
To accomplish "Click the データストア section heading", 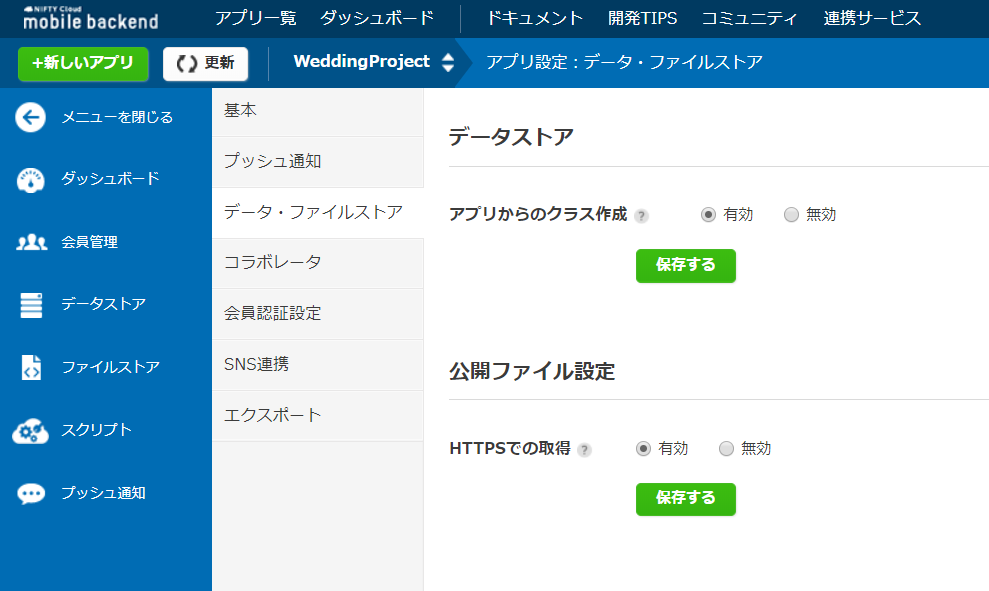I will (x=511, y=137).
